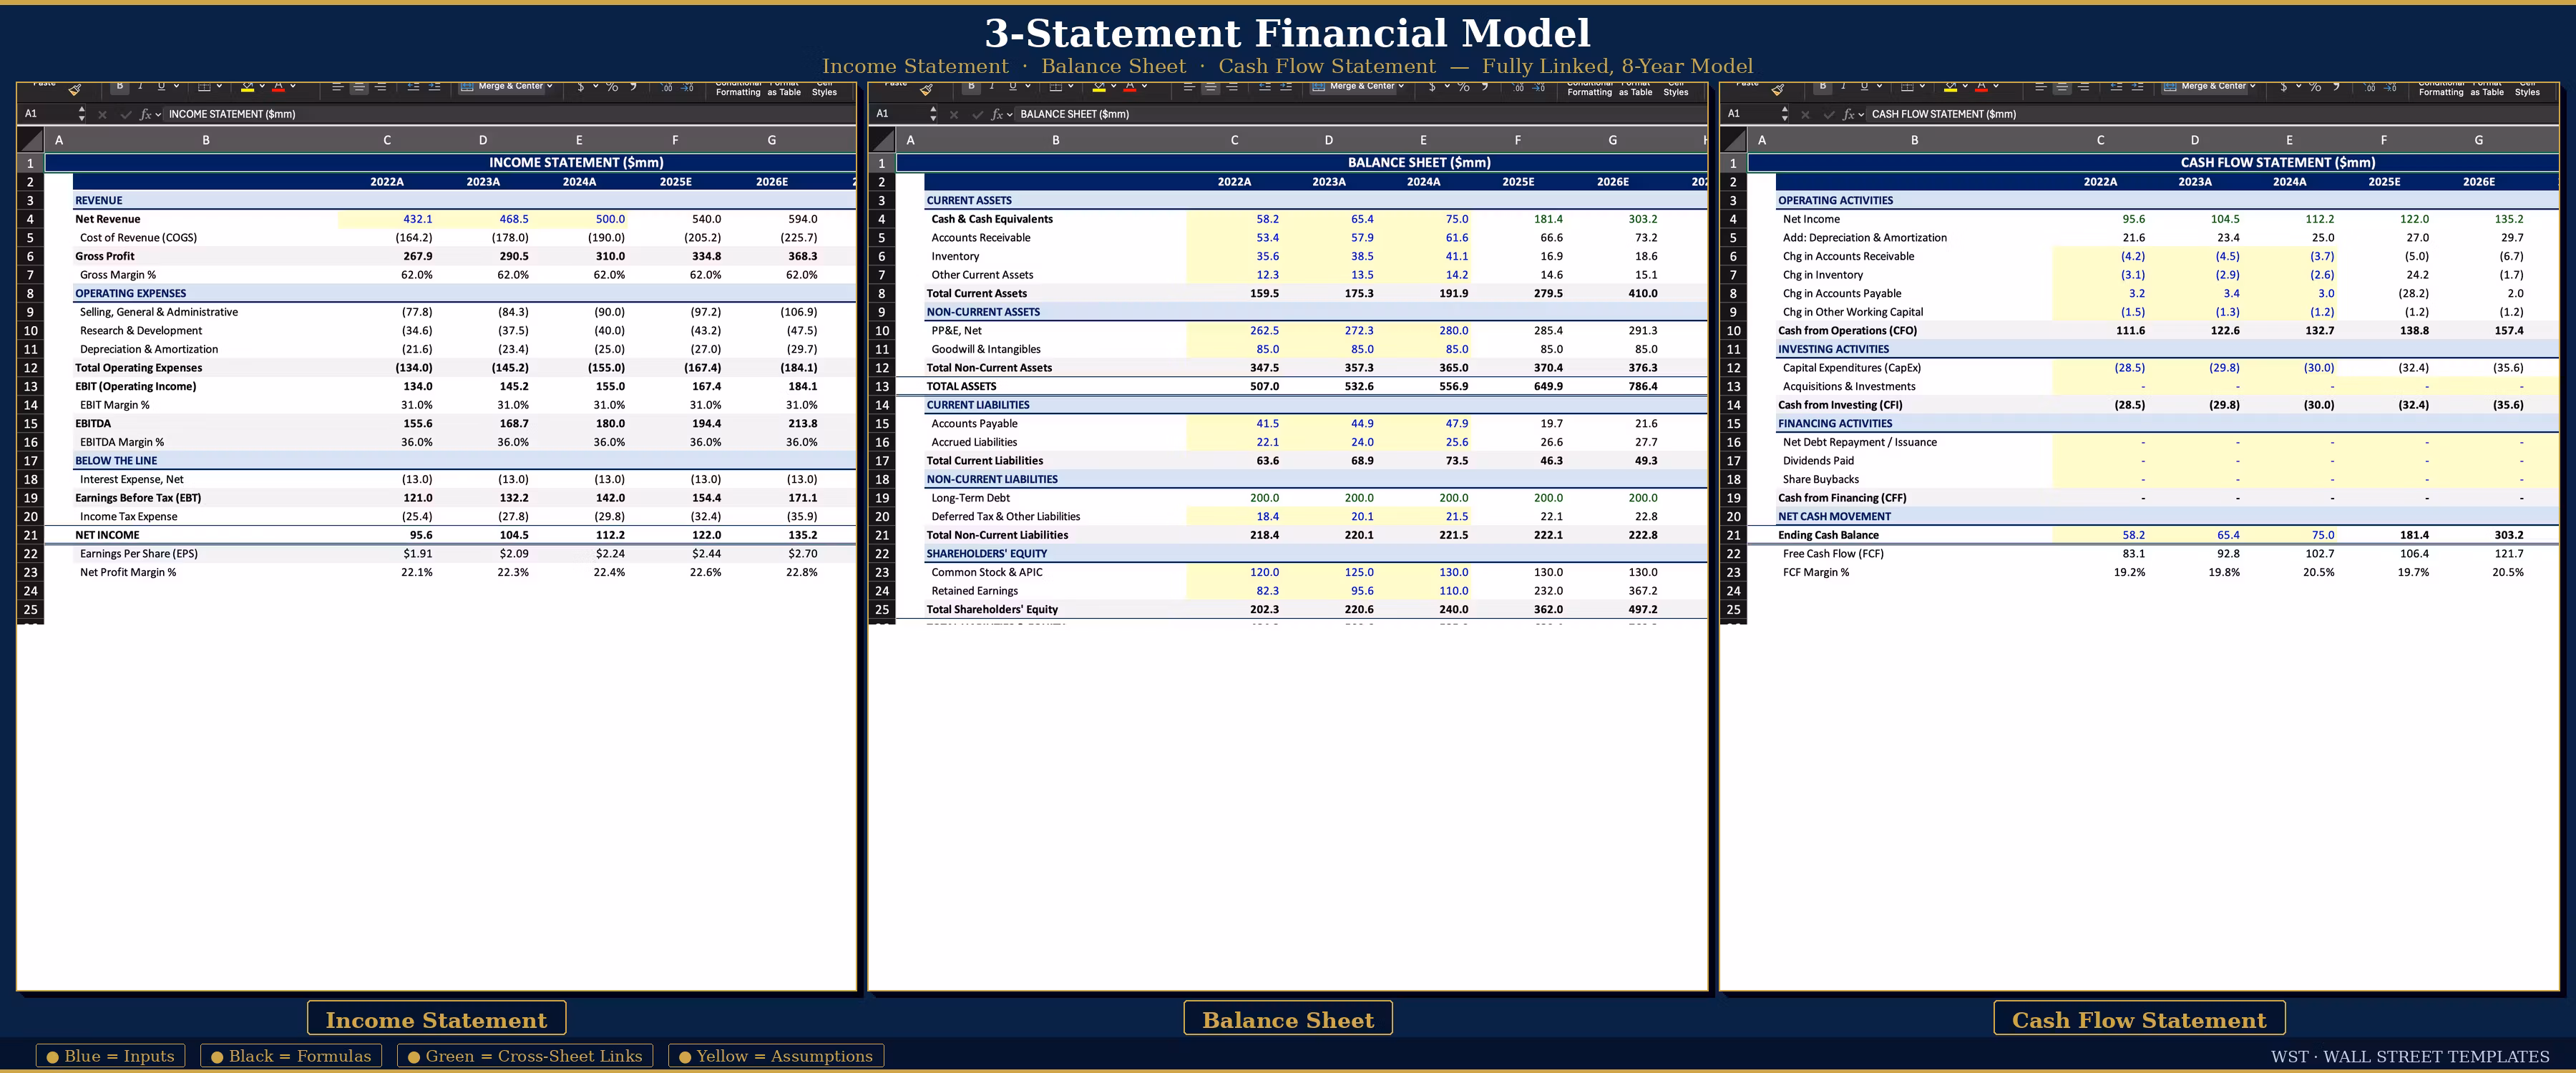This screenshot has height=1073, width=2576.
Task: Apply currency format in Income Statement toolbar
Action: 581,87
